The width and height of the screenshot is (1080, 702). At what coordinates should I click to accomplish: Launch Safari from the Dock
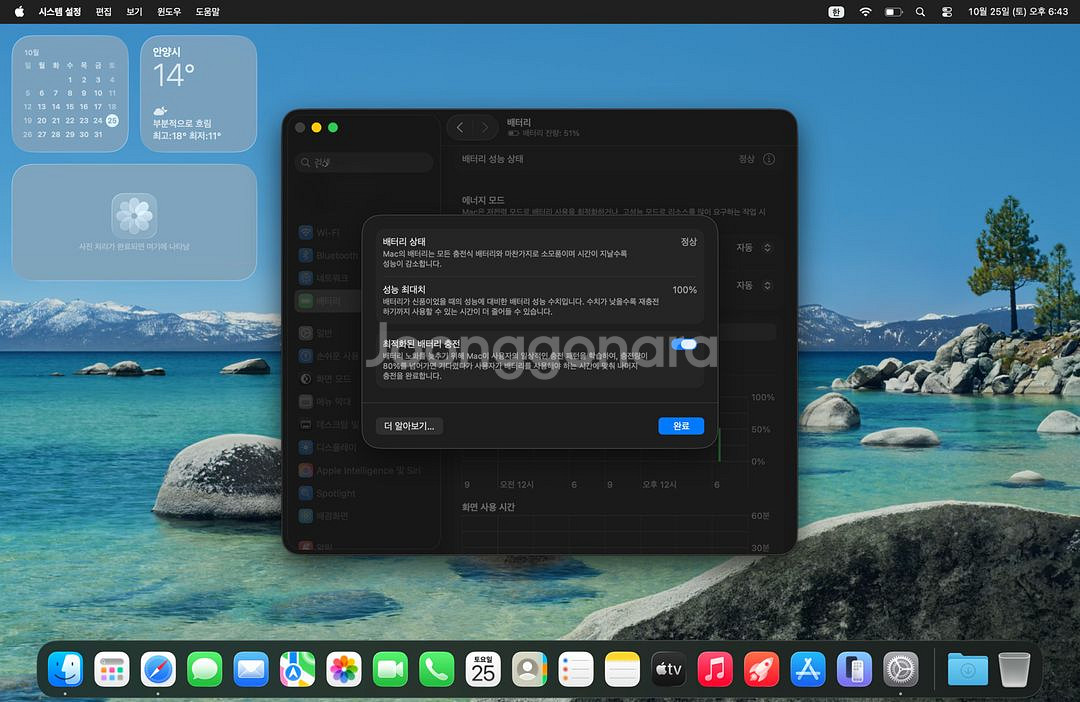(158, 669)
